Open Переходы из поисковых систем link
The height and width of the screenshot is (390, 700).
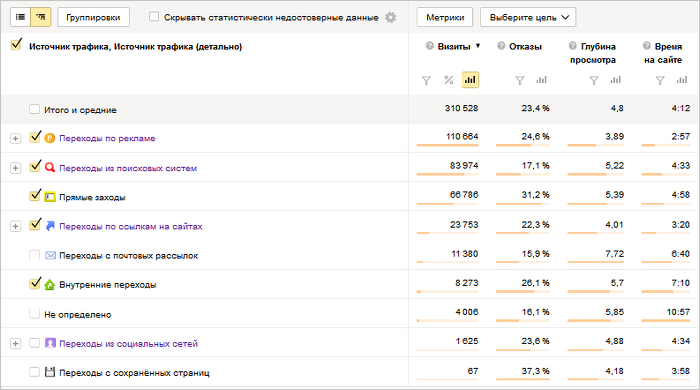(128, 168)
